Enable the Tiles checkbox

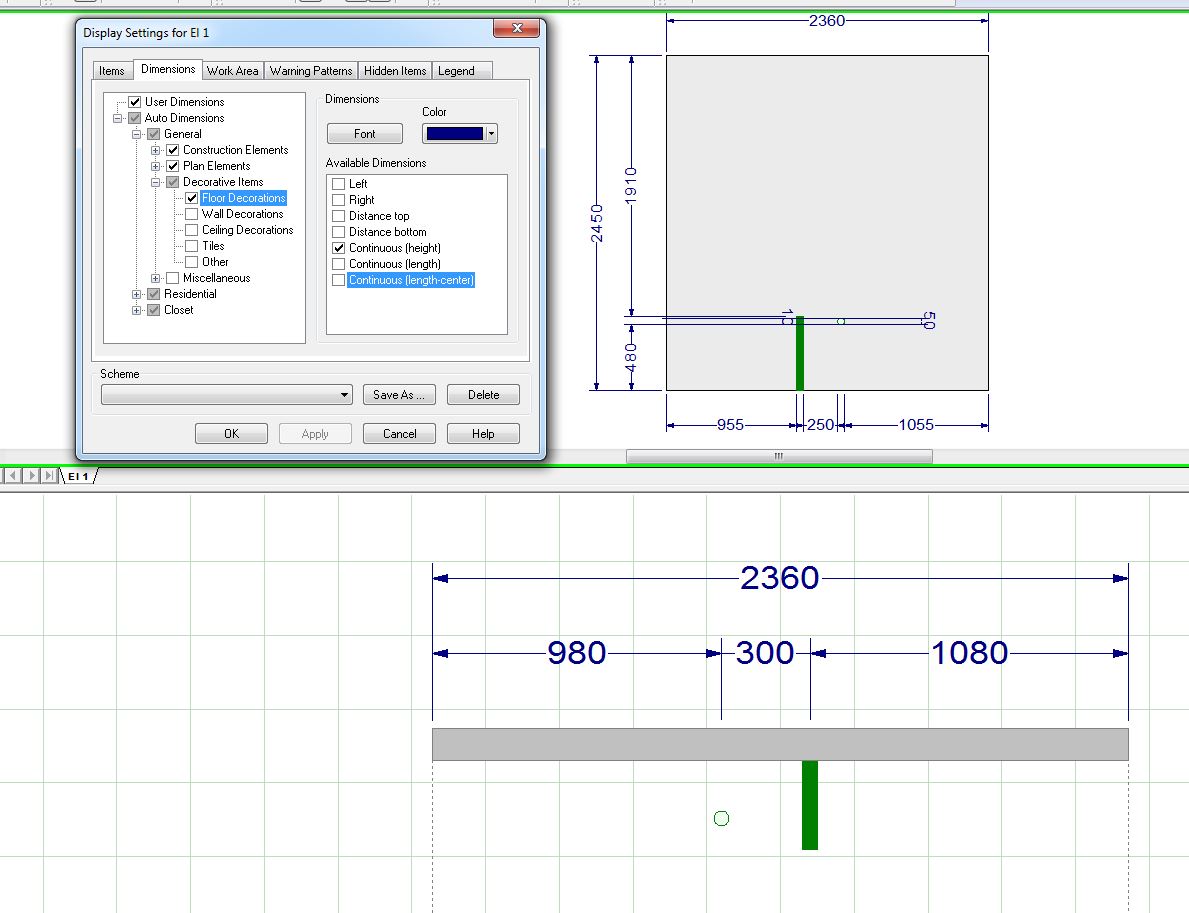coord(192,246)
